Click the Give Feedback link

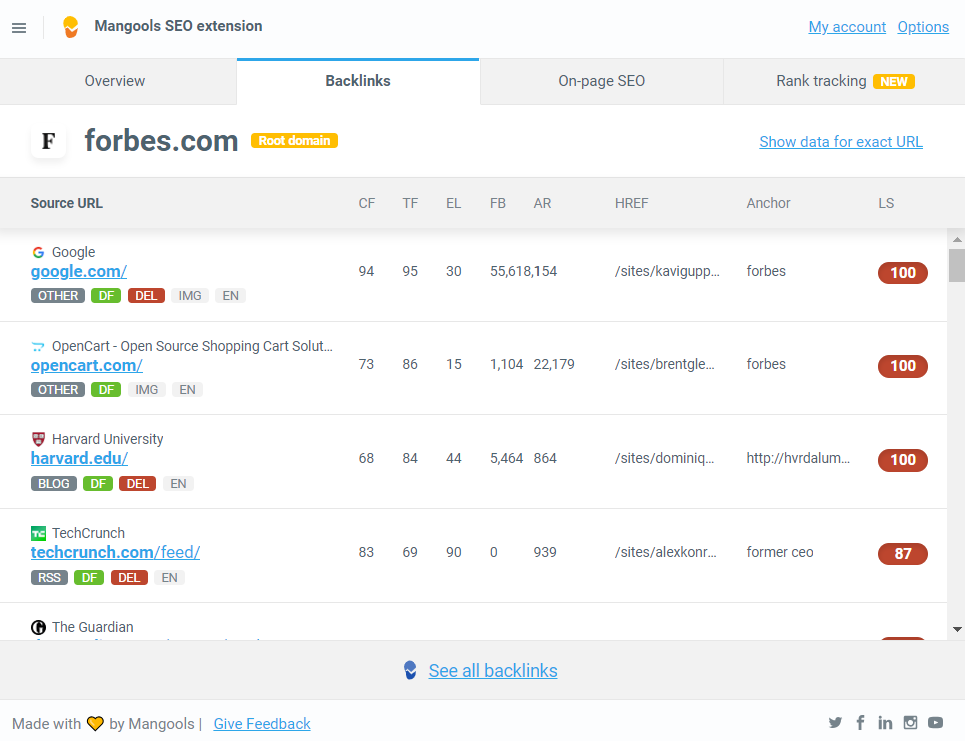coord(262,724)
